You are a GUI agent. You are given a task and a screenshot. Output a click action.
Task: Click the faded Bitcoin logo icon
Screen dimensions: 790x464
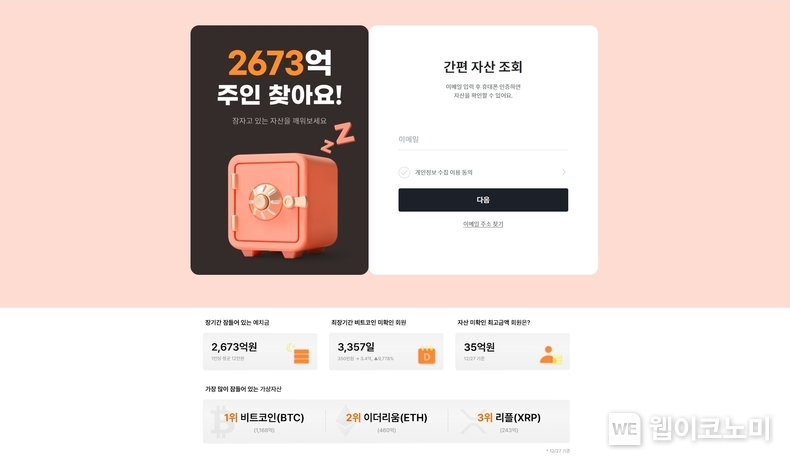222,422
